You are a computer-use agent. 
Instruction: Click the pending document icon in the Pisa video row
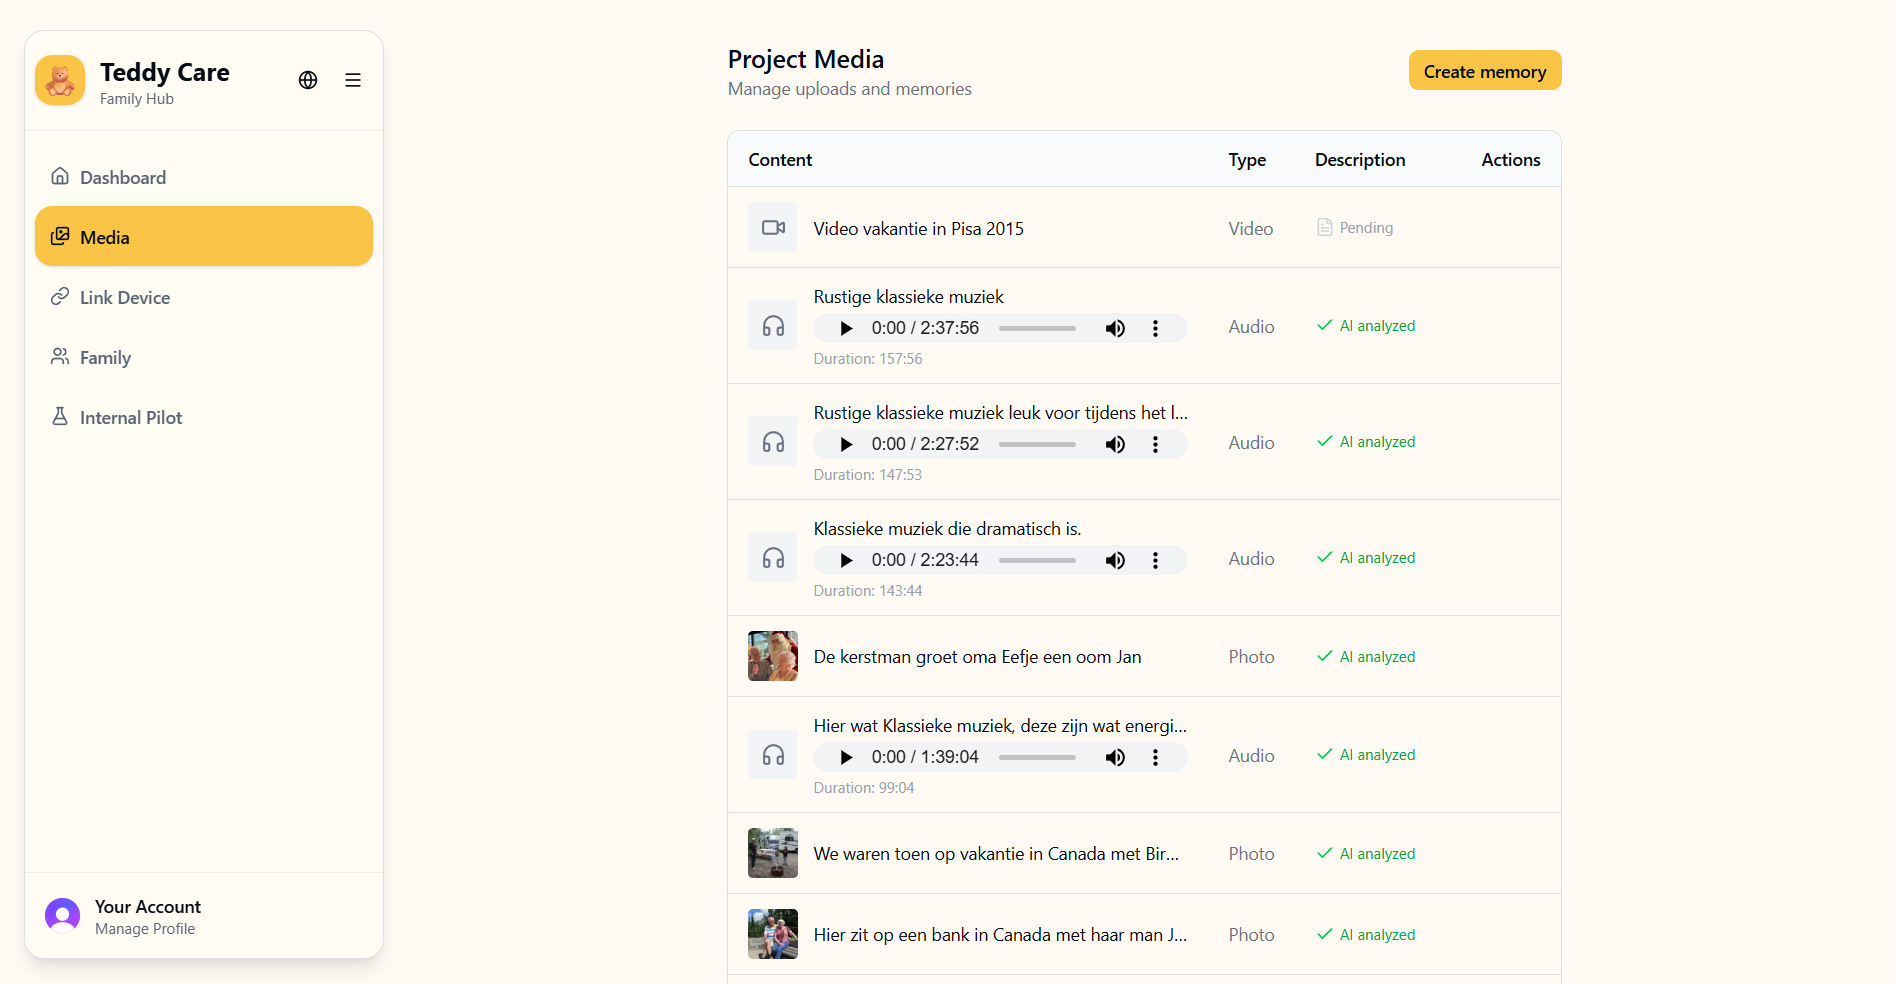click(1325, 228)
